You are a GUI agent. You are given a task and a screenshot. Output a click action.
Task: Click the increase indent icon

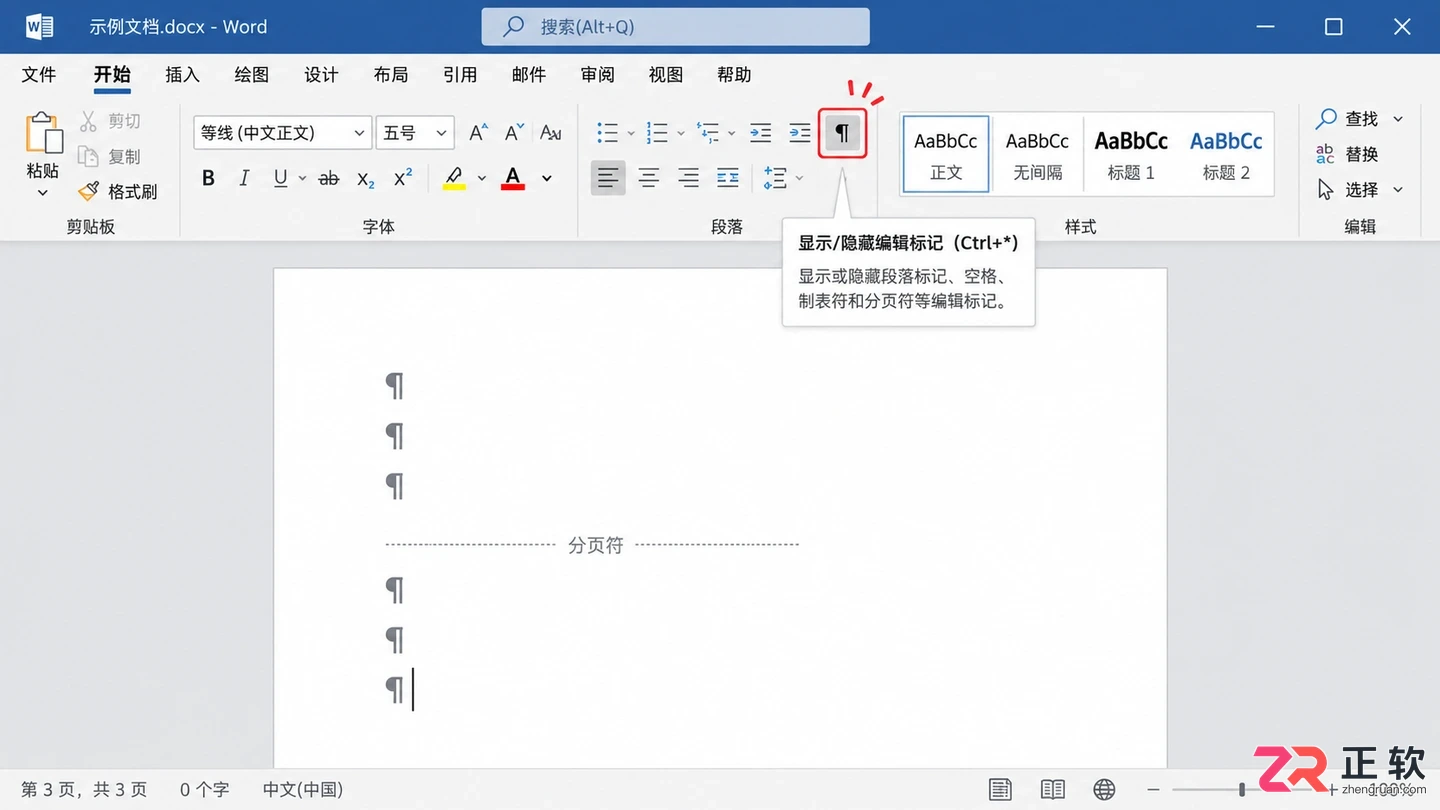point(800,132)
